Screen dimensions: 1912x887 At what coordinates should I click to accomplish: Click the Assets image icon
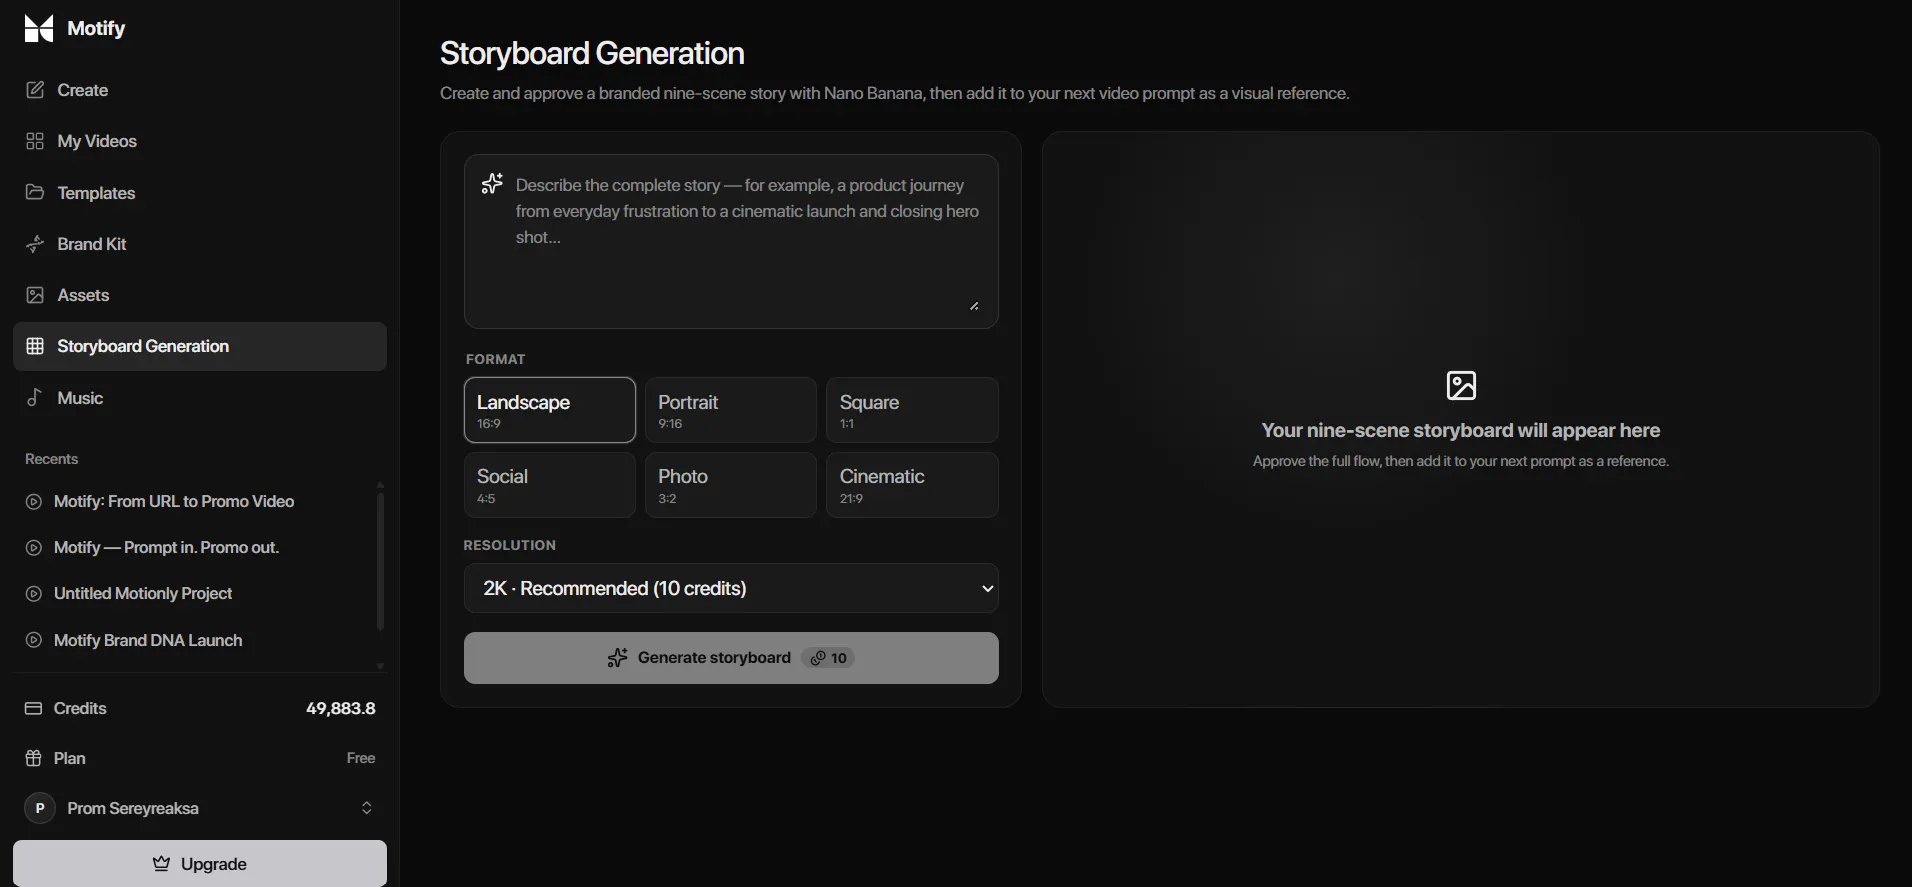click(35, 295)
